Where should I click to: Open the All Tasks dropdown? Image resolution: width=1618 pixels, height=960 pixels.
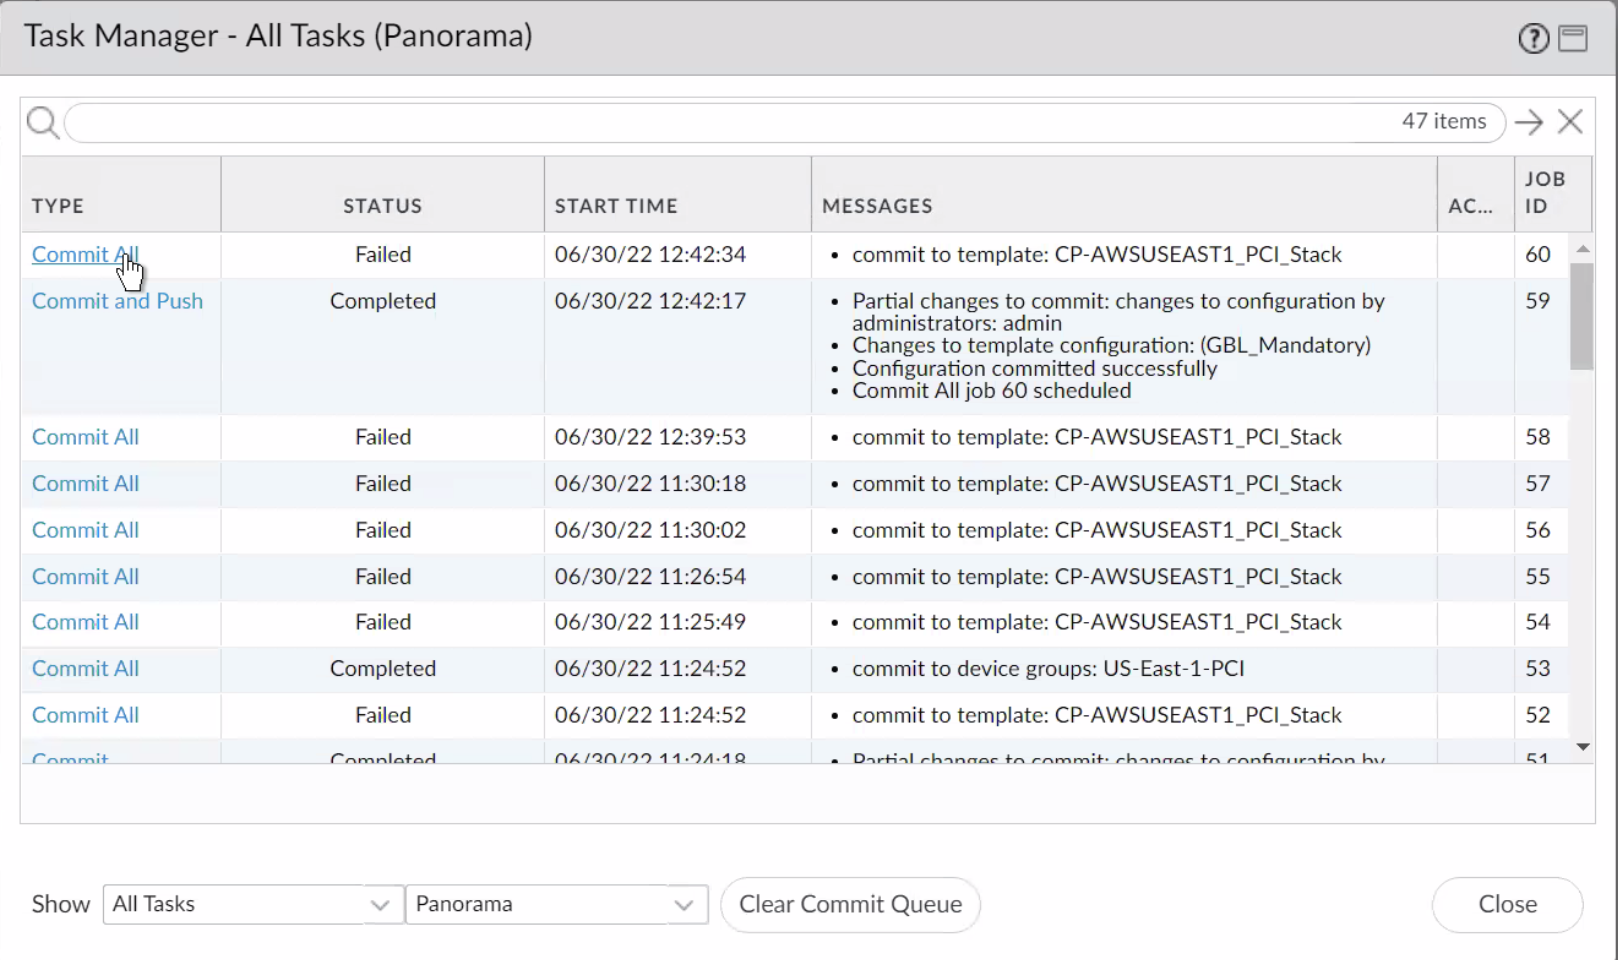pyautogui.click(x=251, y=904)
